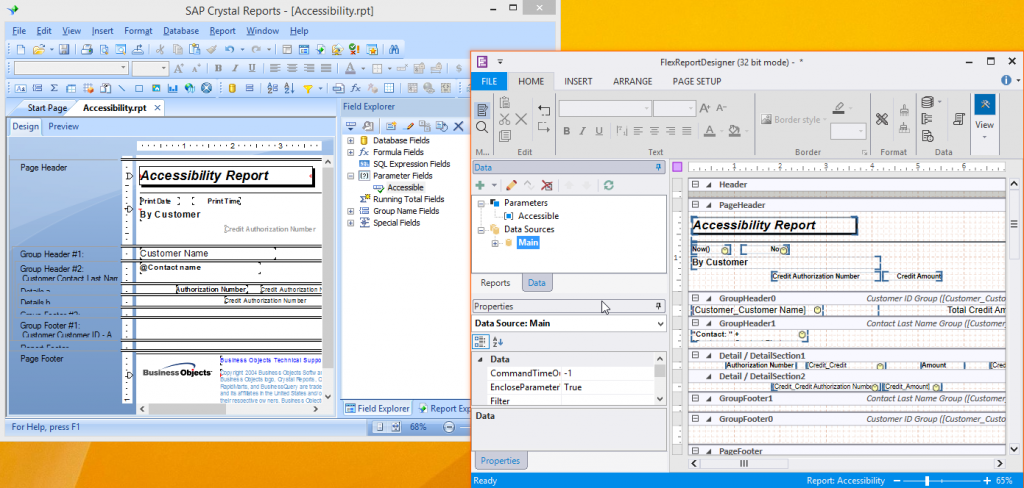Toggle Underline in Crystal Reports formatting toolbar
The width and height of the screenshot is (1024, 488).
[252, 69]
